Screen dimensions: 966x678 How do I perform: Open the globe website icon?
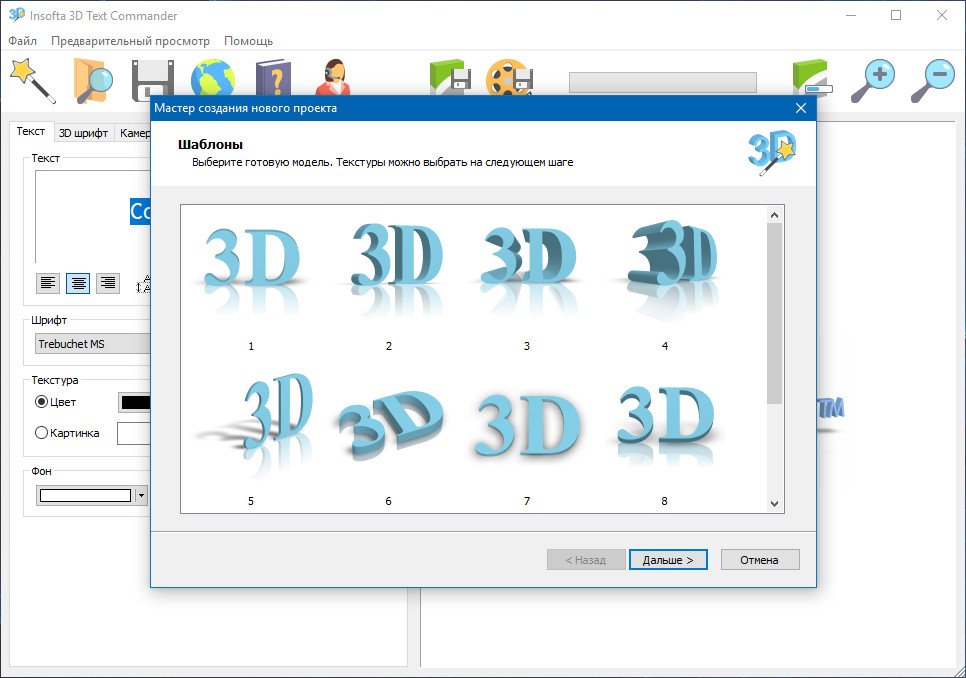click(212, 80)
